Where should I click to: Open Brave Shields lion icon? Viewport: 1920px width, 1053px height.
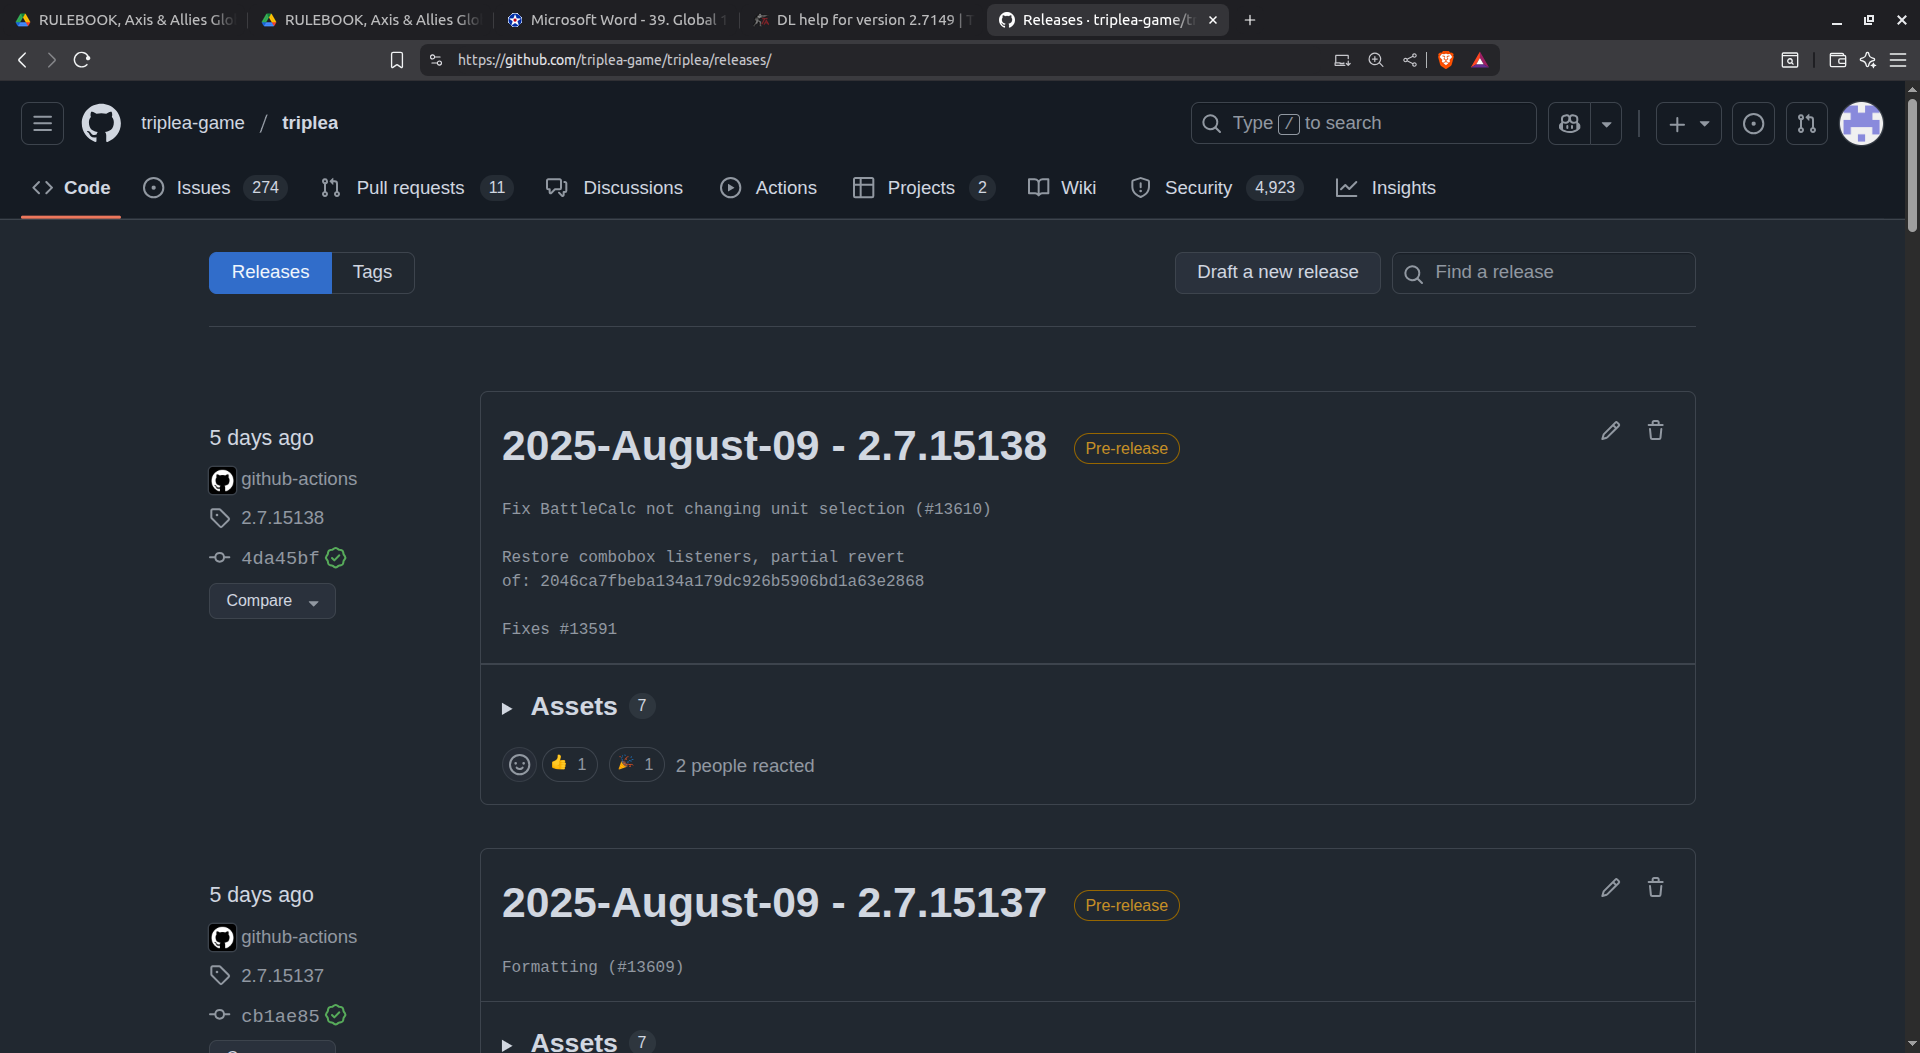point(1445,60)
